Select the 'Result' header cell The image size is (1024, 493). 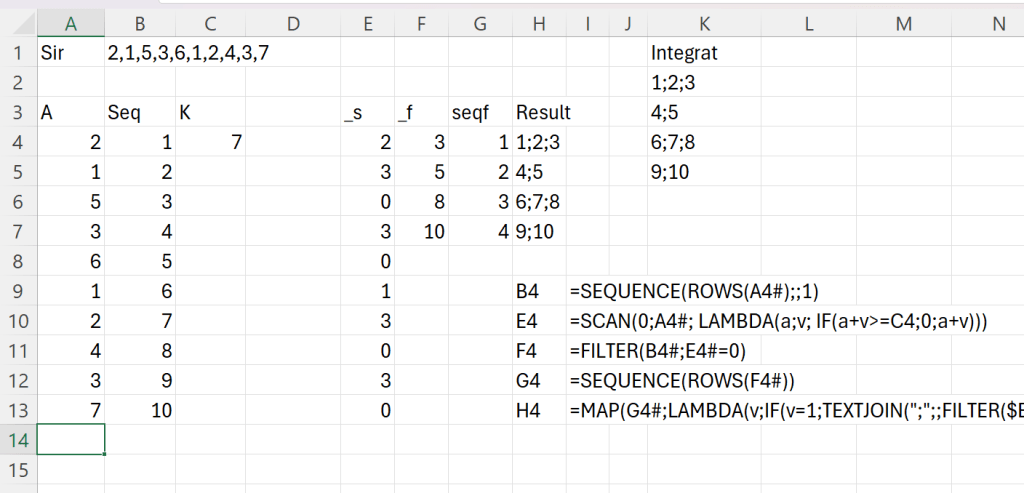click(543, 113)
